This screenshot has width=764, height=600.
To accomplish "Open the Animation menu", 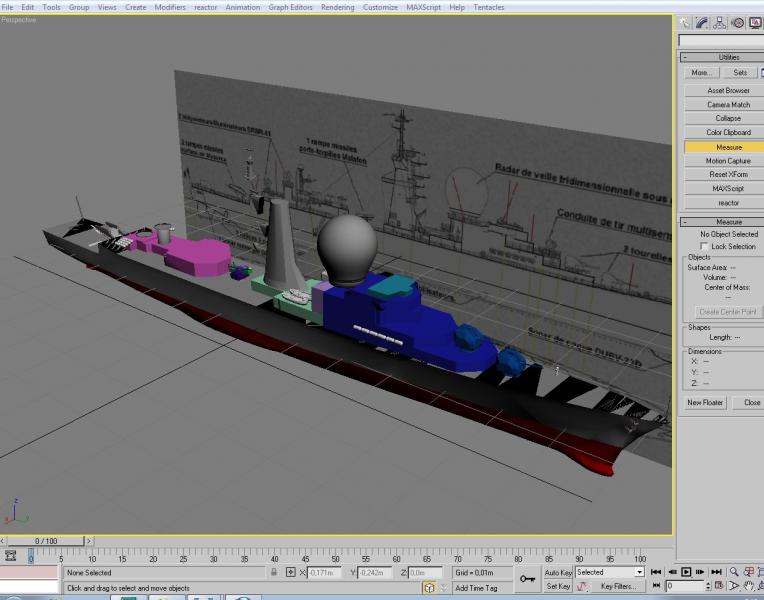I will (x=243, y=7).
